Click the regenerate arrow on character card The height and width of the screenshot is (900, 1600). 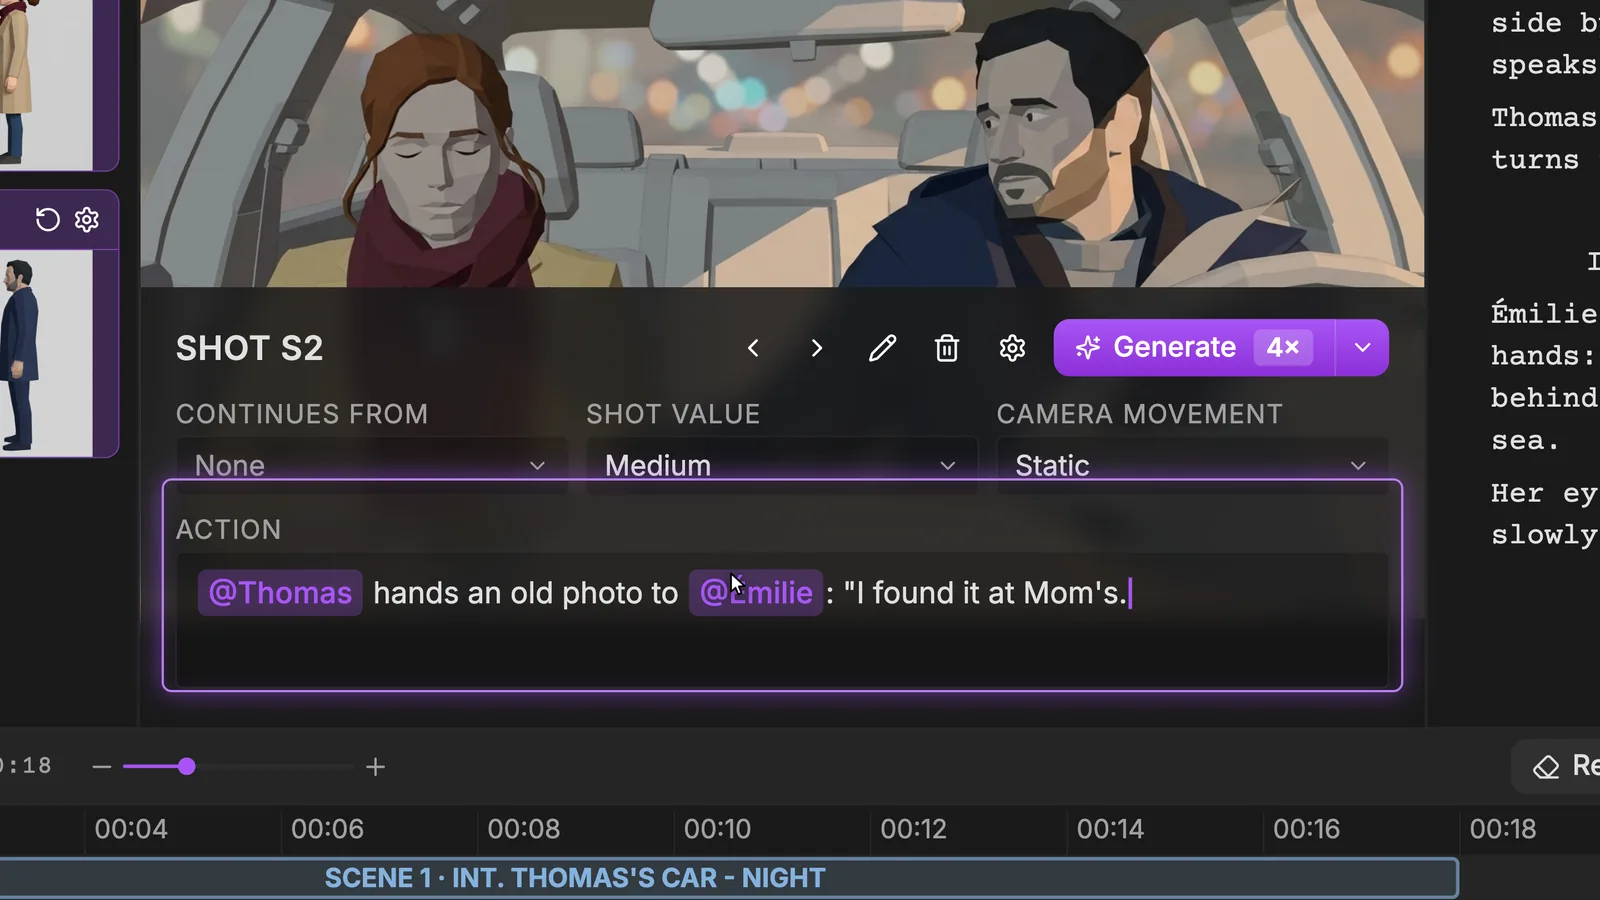click(47, 219)
